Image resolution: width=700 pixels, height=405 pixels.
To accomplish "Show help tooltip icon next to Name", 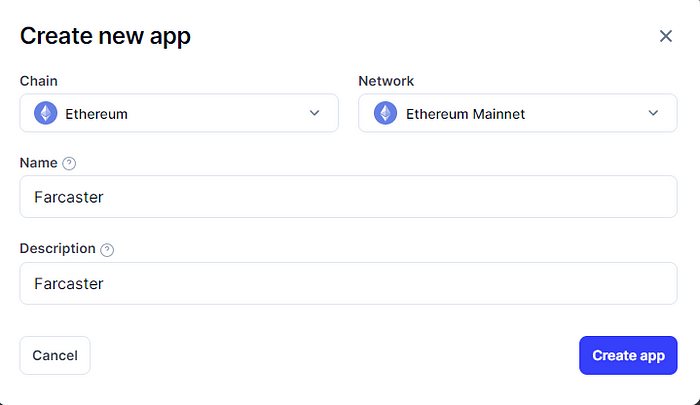I will coord(69,163).
